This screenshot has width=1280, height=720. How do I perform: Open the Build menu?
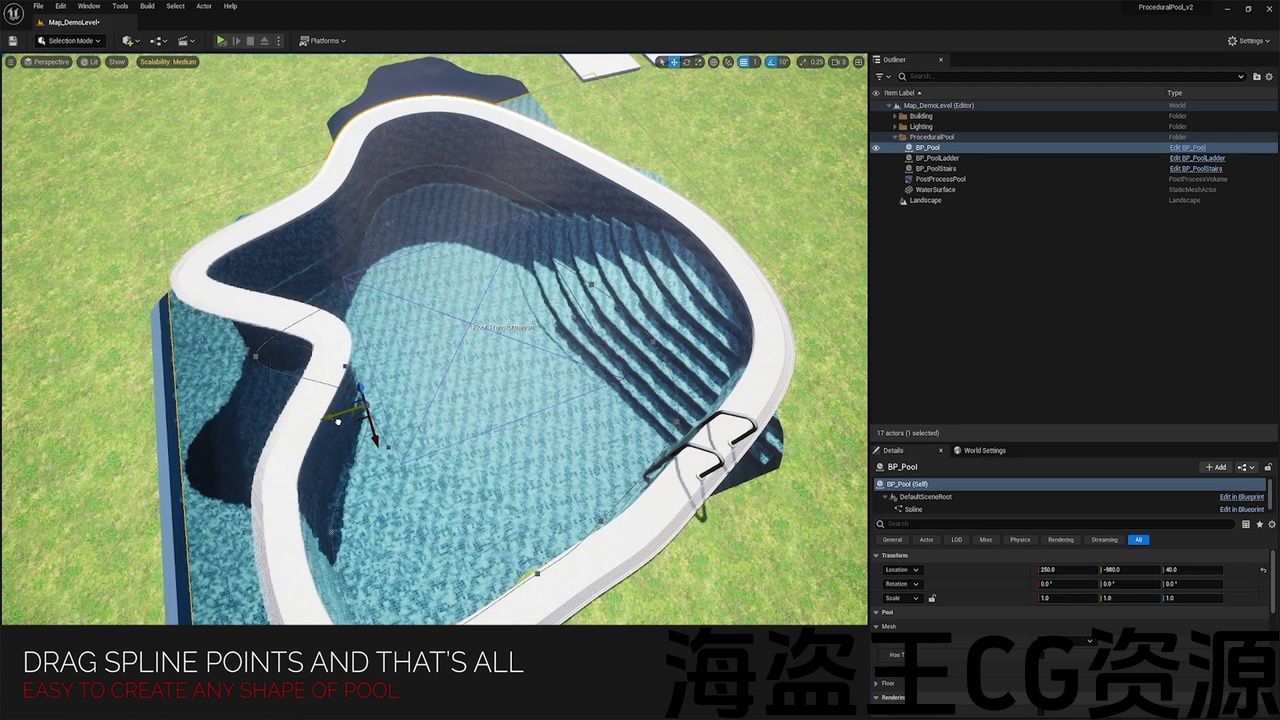147,6
